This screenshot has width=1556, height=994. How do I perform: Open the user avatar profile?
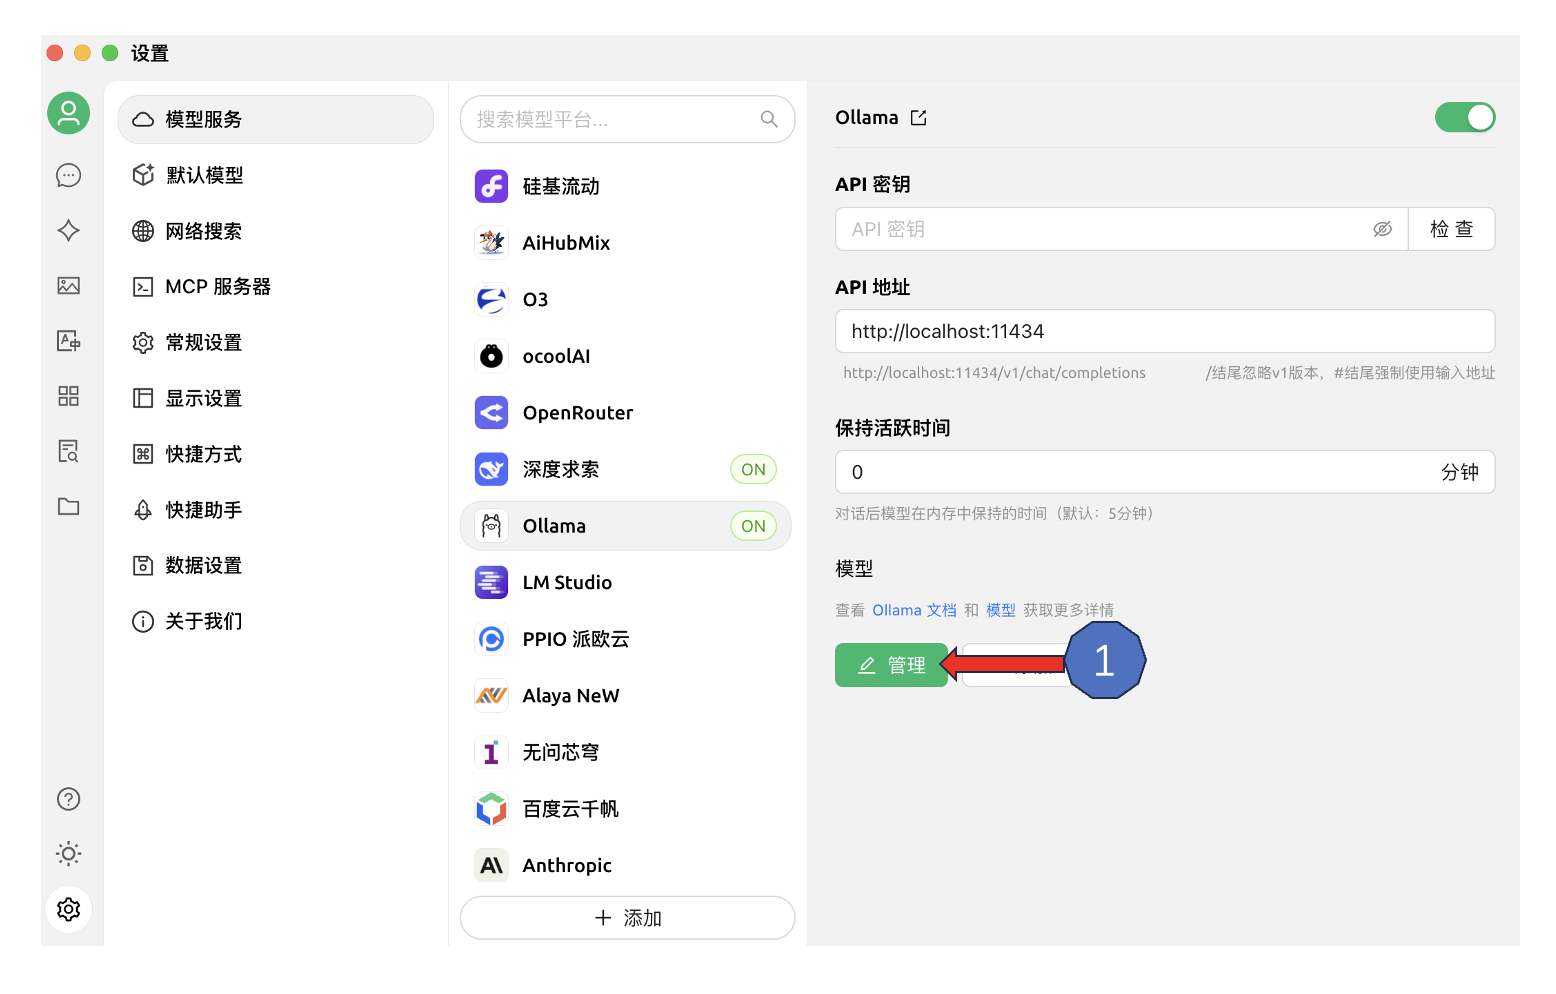pyautogui.click(x=68, y=113)
